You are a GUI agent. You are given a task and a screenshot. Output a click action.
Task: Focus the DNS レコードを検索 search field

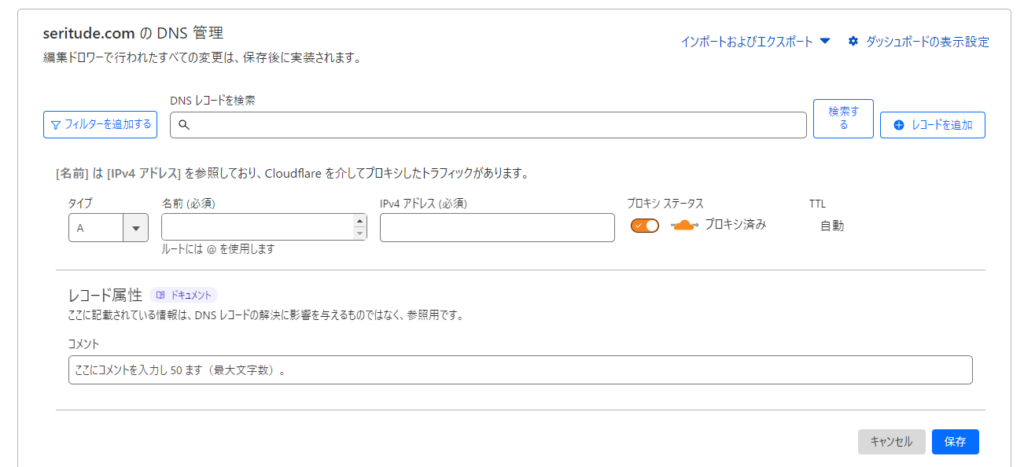coord(488,125)
